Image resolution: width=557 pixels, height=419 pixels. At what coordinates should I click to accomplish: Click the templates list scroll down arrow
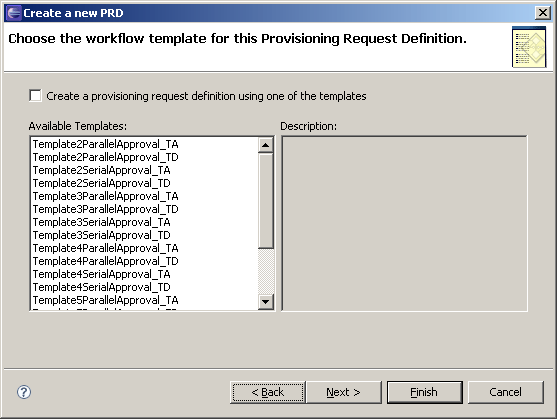[266, 302]
